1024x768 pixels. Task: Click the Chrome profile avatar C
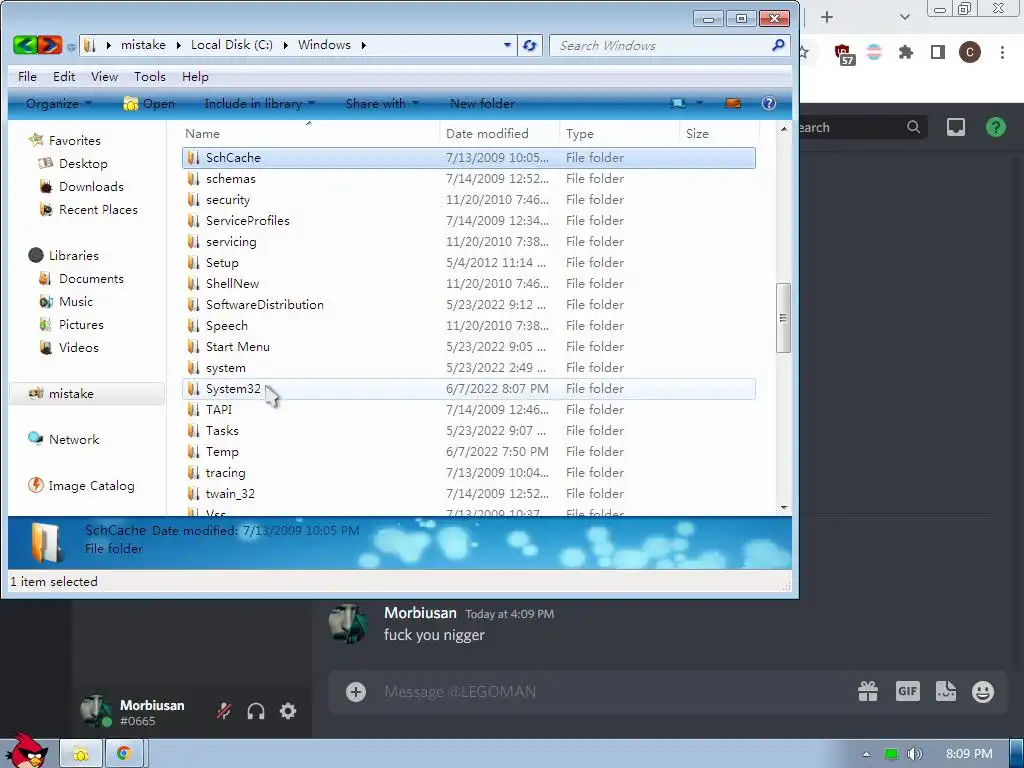pyautogui.click(x=969, y=52)
